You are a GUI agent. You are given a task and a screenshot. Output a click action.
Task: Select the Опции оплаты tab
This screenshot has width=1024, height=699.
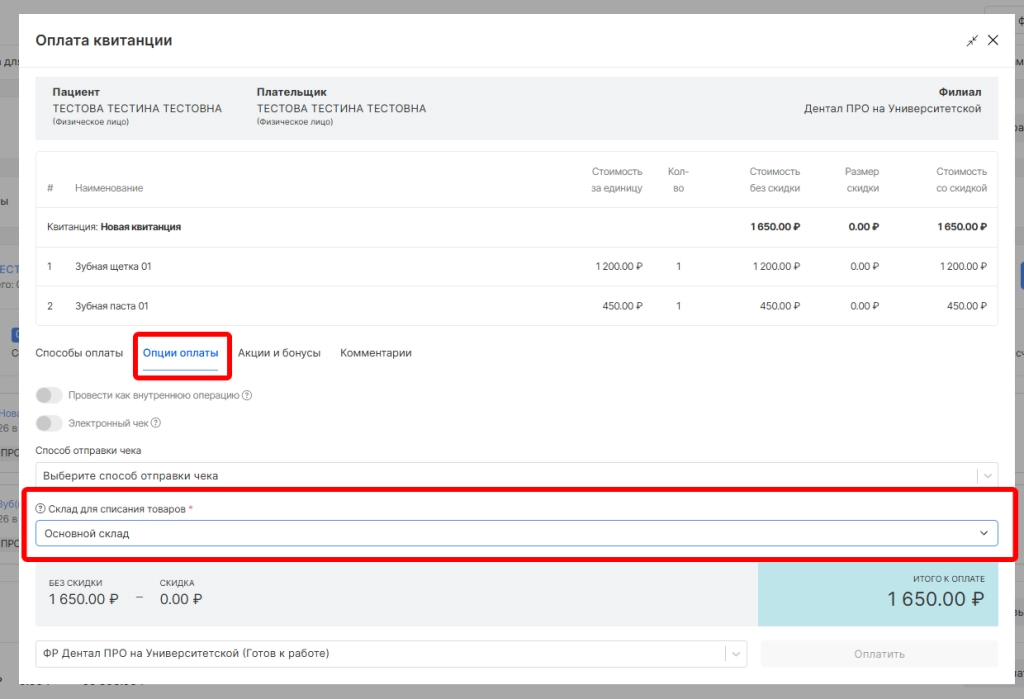(180, 353)
